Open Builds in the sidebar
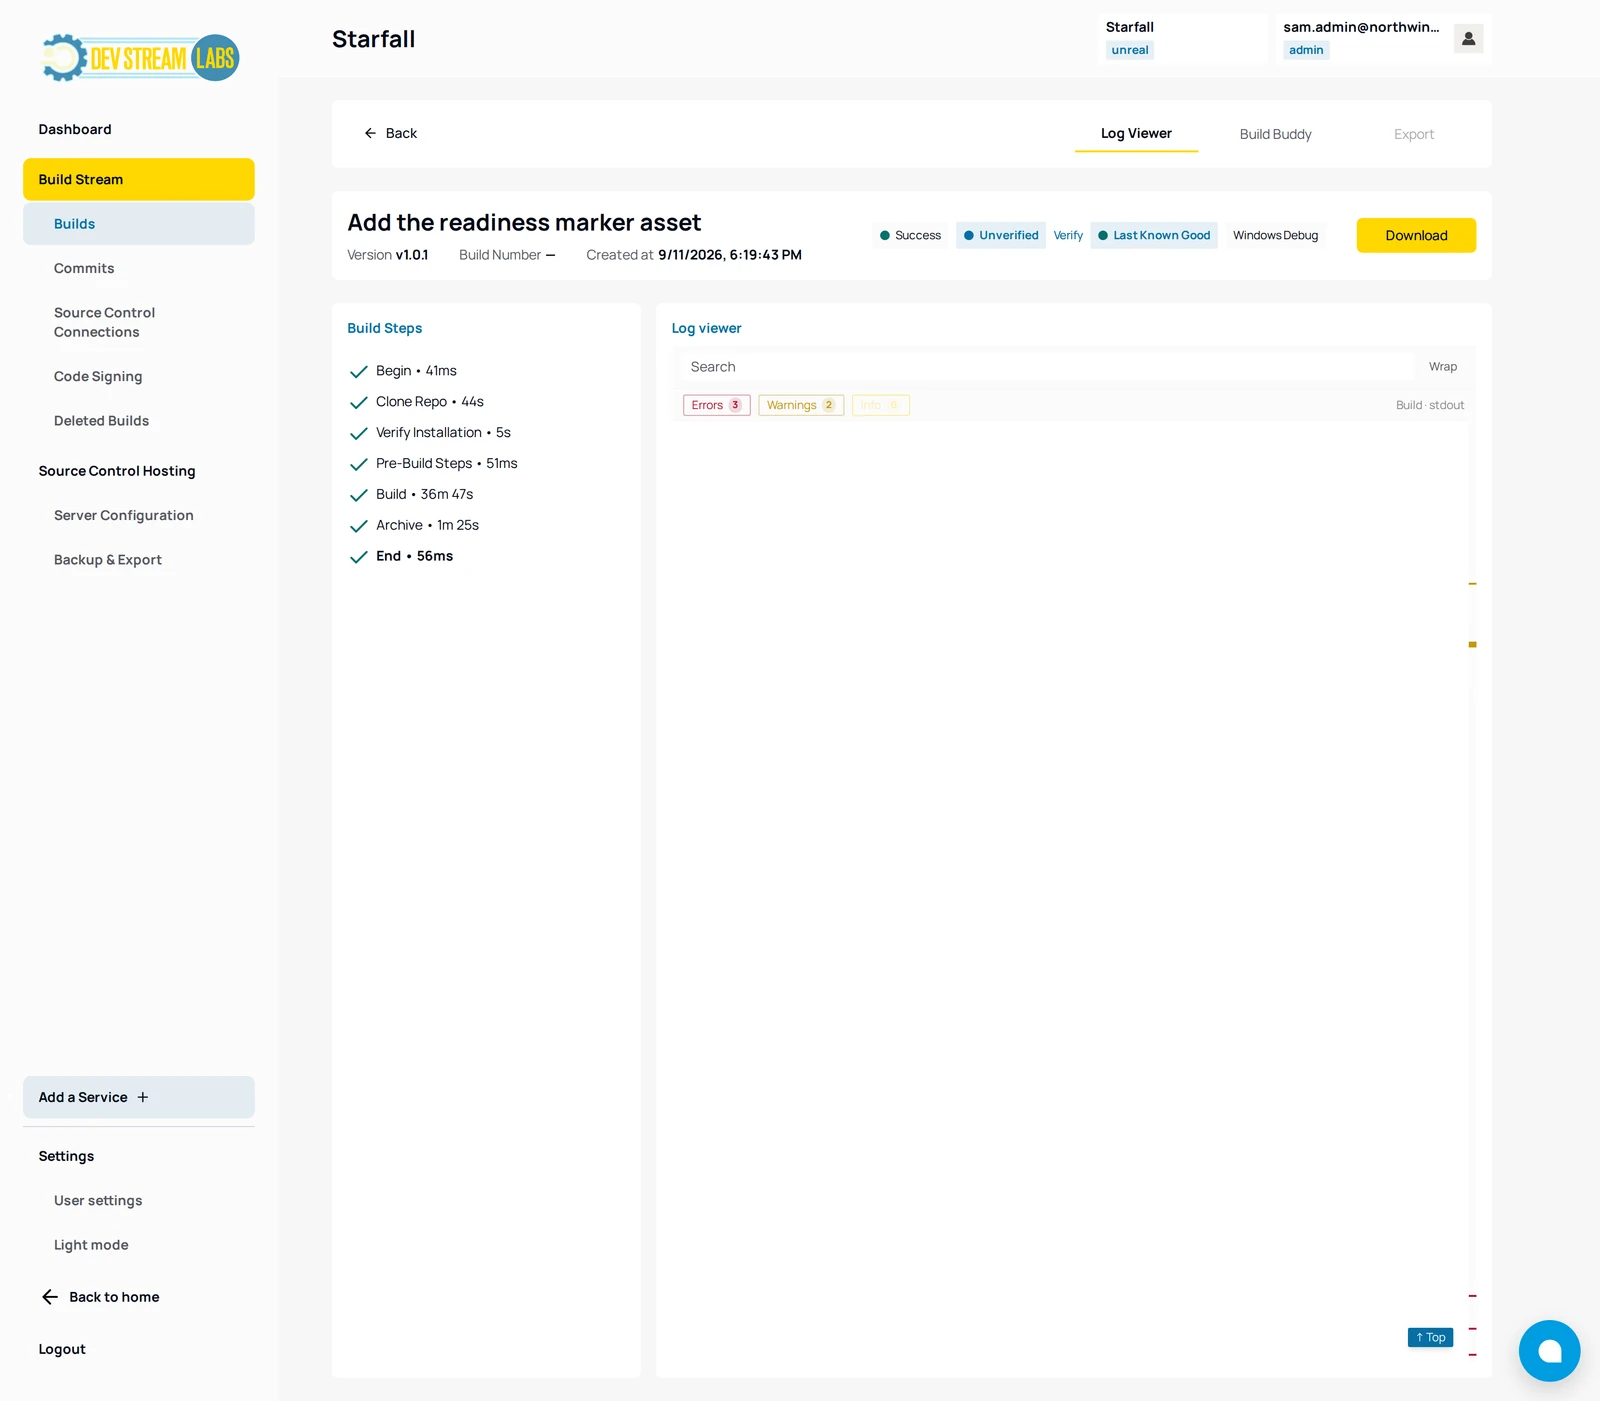The height and width of the screenshot is (1401, 1600). tap(139, 224)
